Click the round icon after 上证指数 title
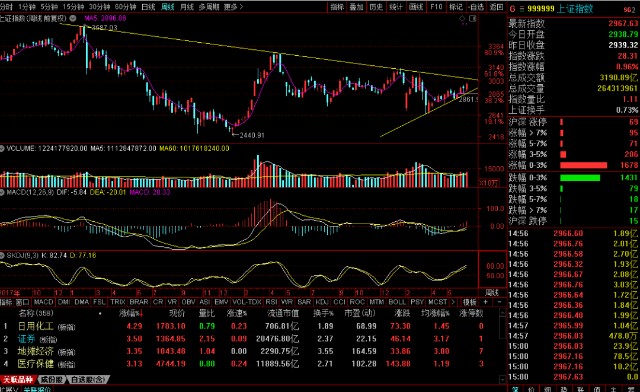640x392 pixels. pos(73,18)
